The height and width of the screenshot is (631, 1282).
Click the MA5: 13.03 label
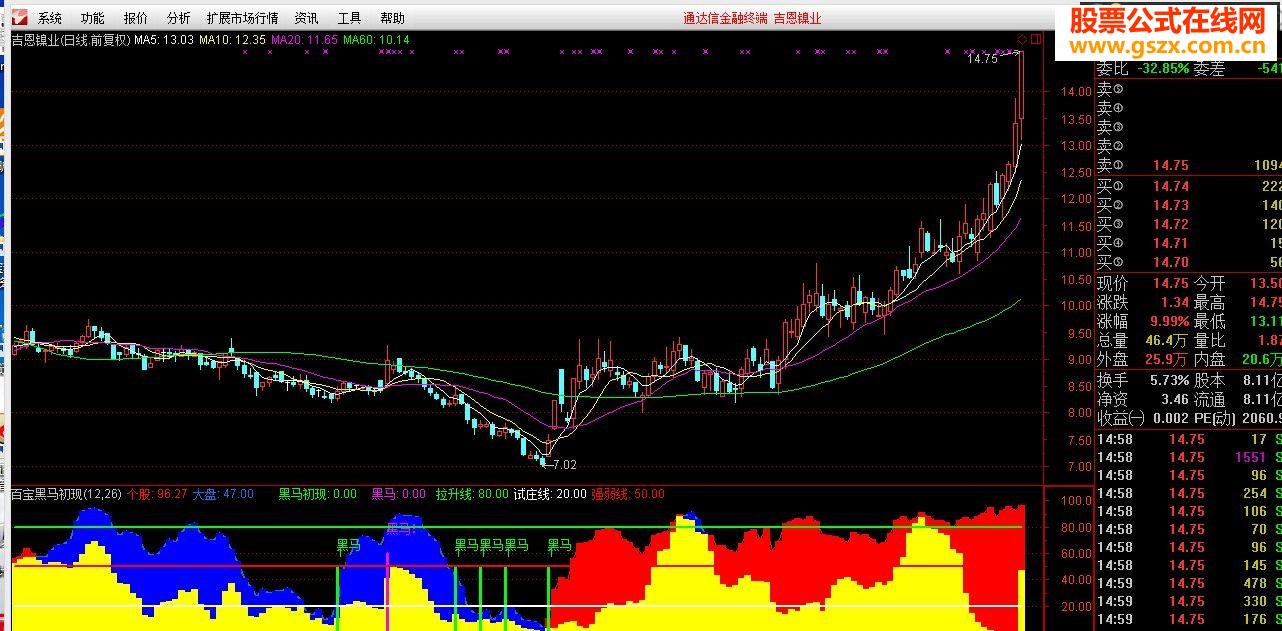164,40
